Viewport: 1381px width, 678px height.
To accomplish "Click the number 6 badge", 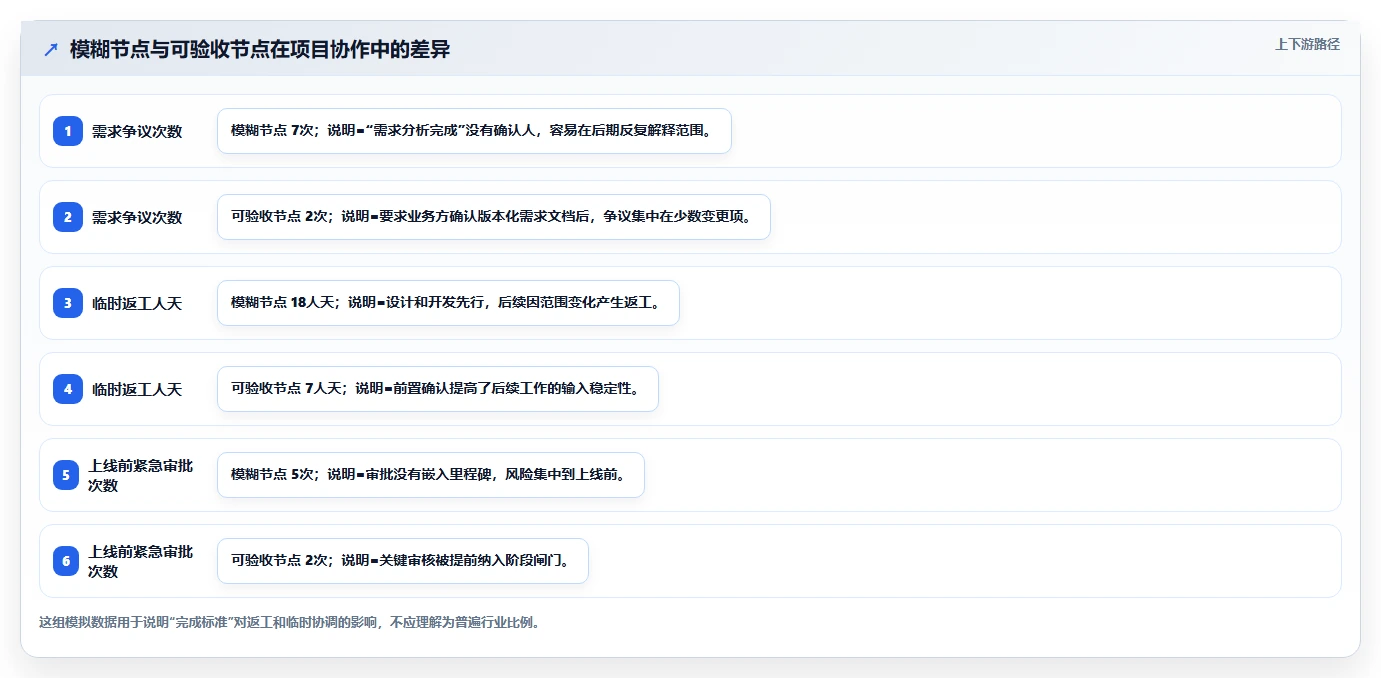I will tap(66, 561).
